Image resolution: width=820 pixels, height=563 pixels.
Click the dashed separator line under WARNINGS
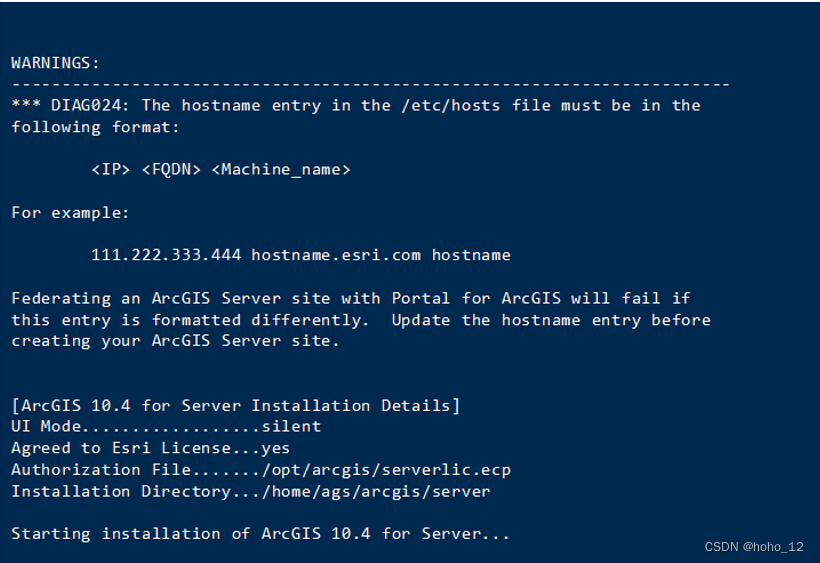(x=371, y=84)
